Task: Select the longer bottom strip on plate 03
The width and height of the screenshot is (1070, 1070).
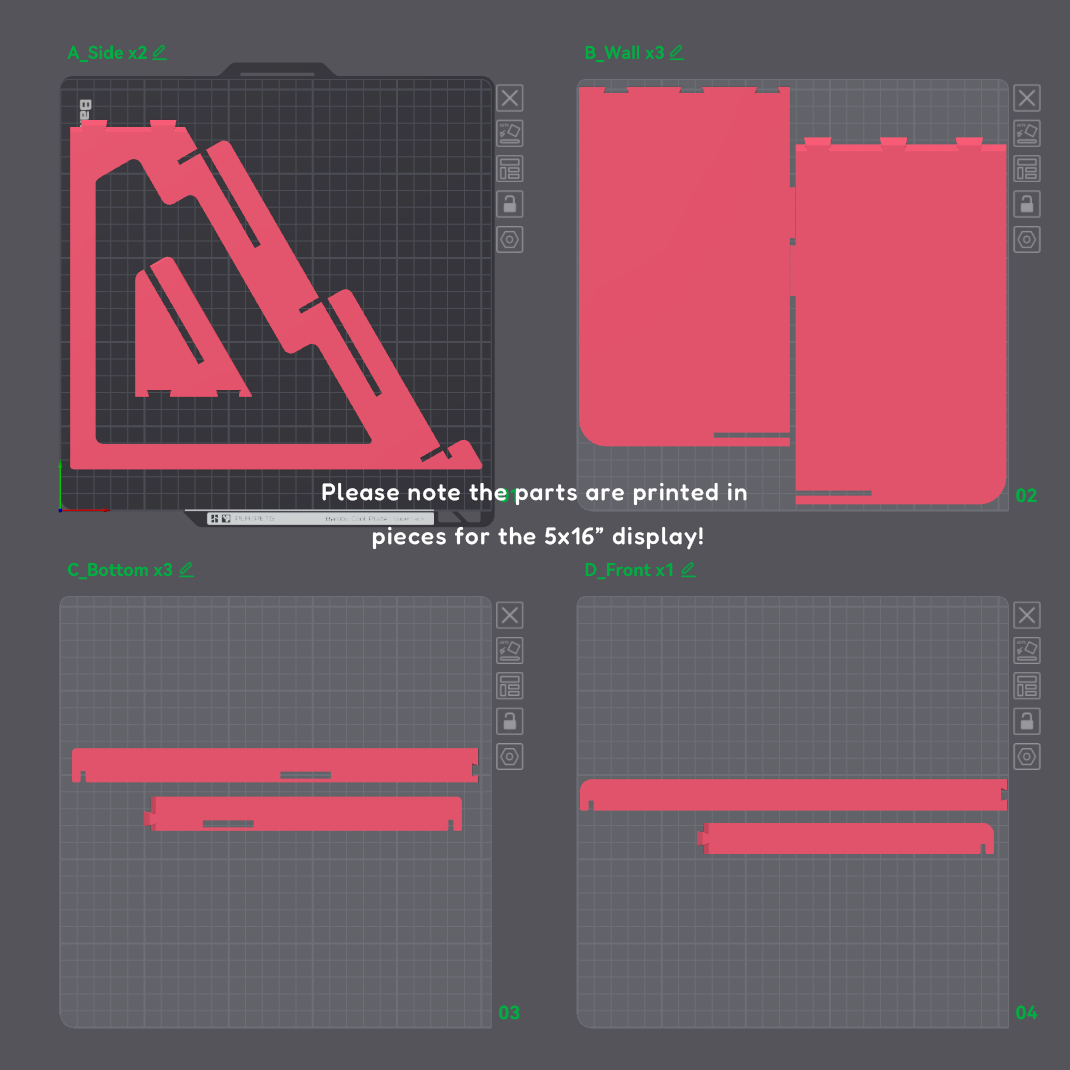Action: pos(275,765)
